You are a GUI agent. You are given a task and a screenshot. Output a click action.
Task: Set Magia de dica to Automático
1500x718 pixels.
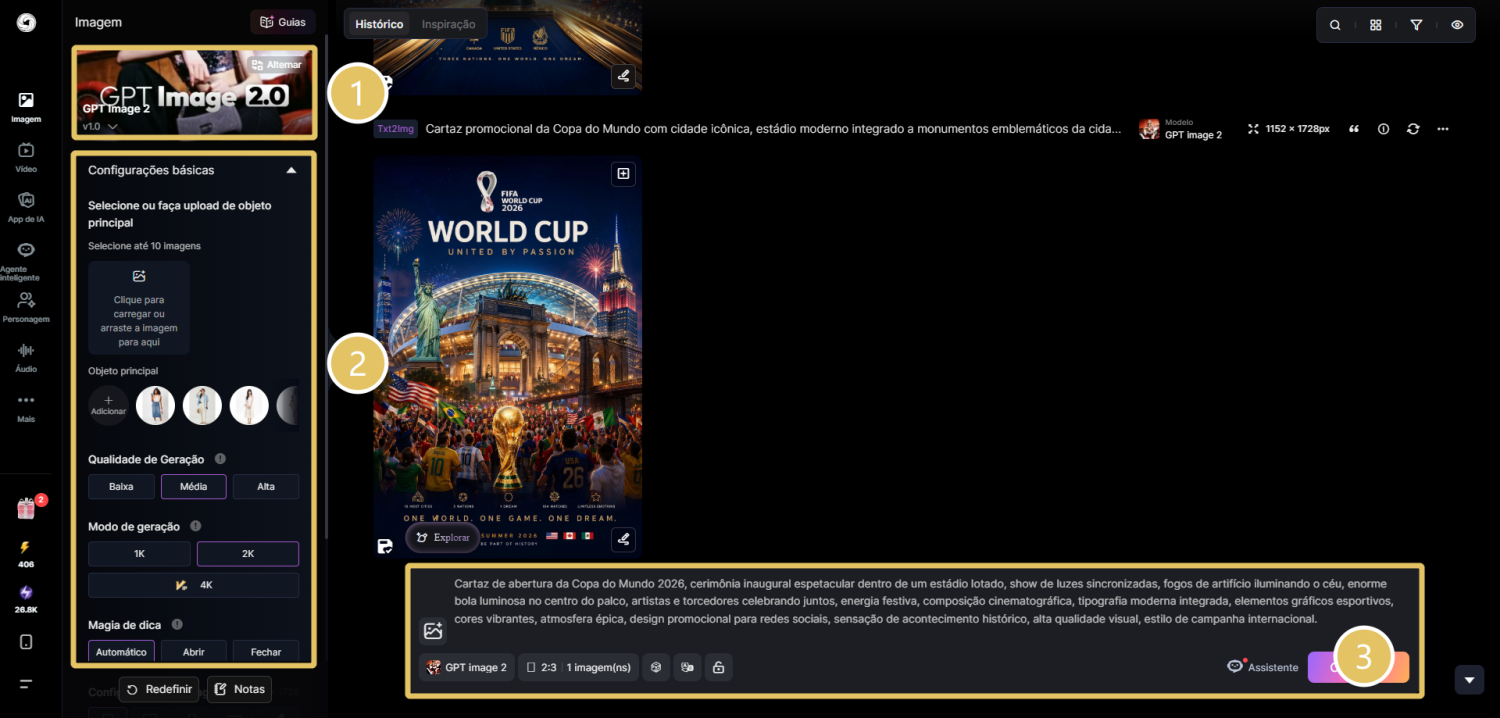pyautogui.click(x=121, y=652)
